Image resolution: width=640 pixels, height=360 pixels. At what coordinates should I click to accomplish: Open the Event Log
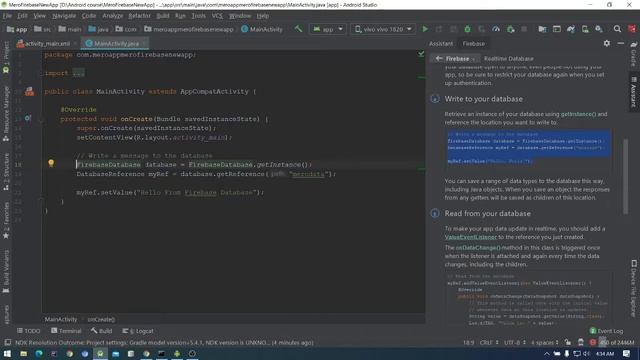click(607, 331)
